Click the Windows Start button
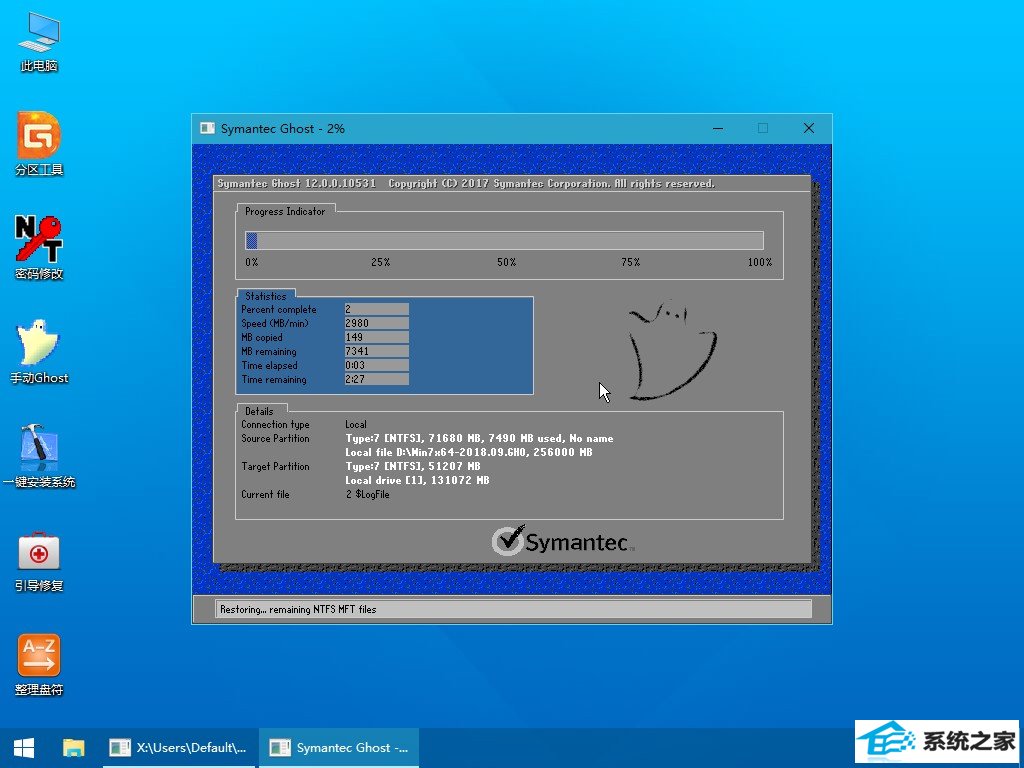The image size is (1024, 768). 24,747
